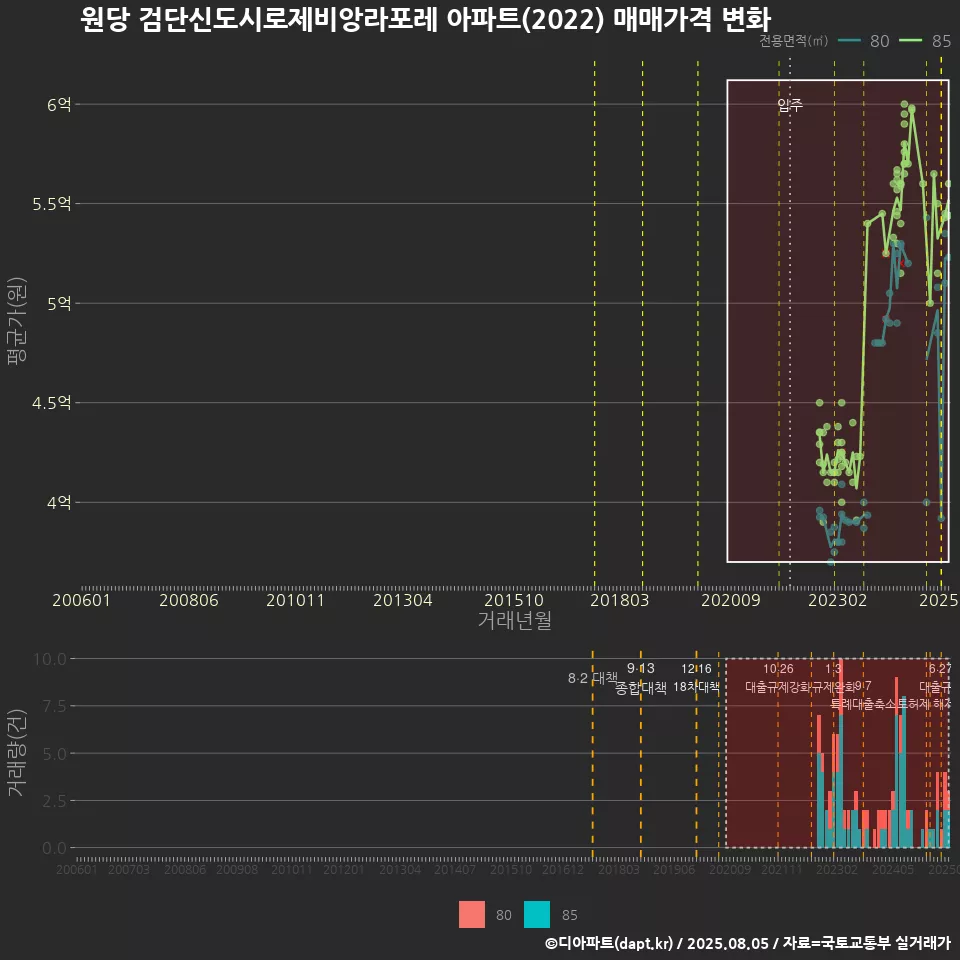Click the 202009 tick on price chart
Screen dimensions: 960x960
tap(730, 600)
